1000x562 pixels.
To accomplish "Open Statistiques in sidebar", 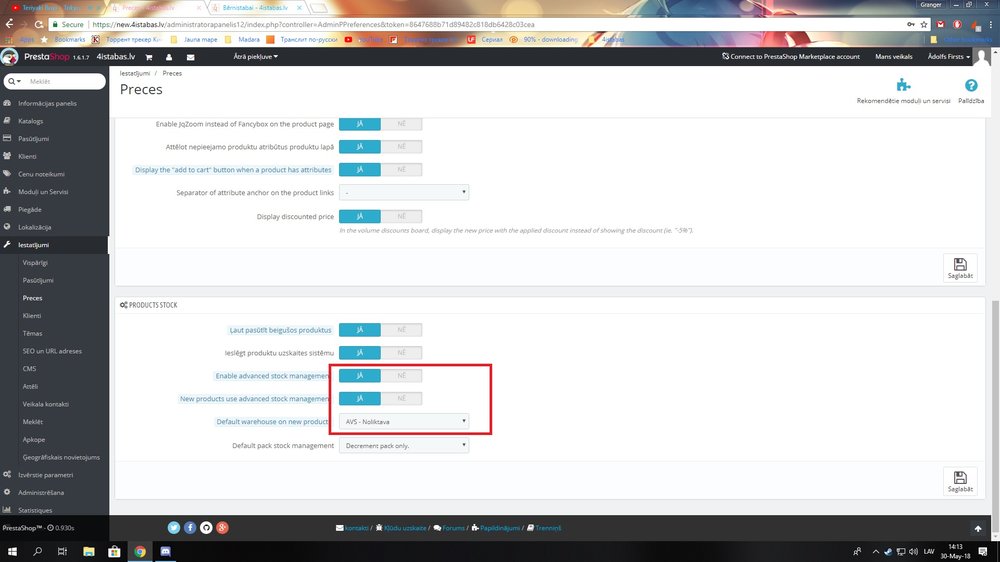I will (x=35, y=510).
